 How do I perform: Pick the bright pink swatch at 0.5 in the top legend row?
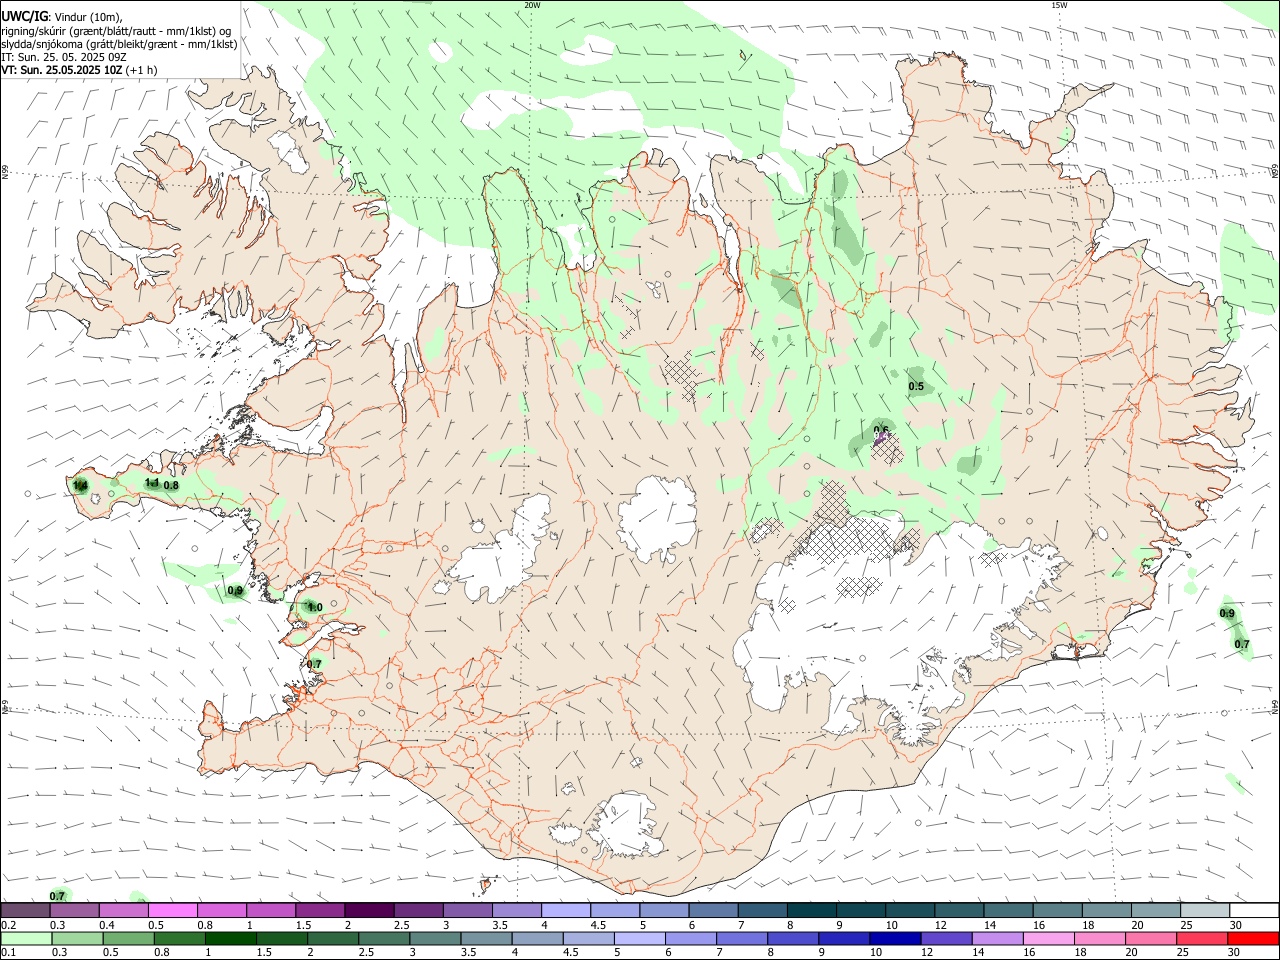[172, 910]
